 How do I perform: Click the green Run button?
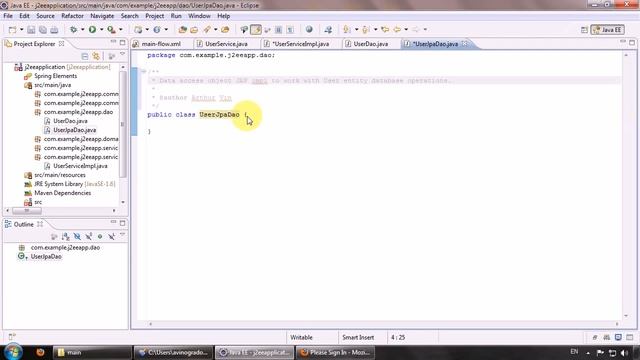click(92, 29)
